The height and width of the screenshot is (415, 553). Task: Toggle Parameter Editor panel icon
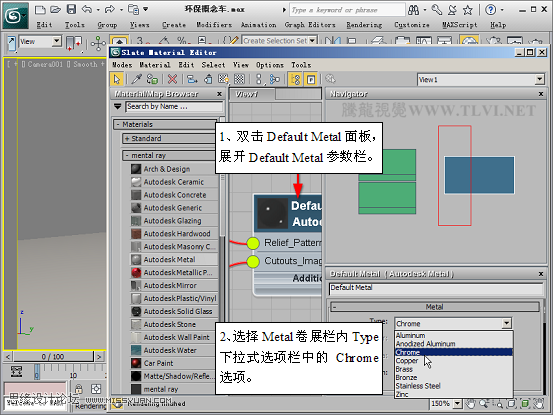pos(311,79)
